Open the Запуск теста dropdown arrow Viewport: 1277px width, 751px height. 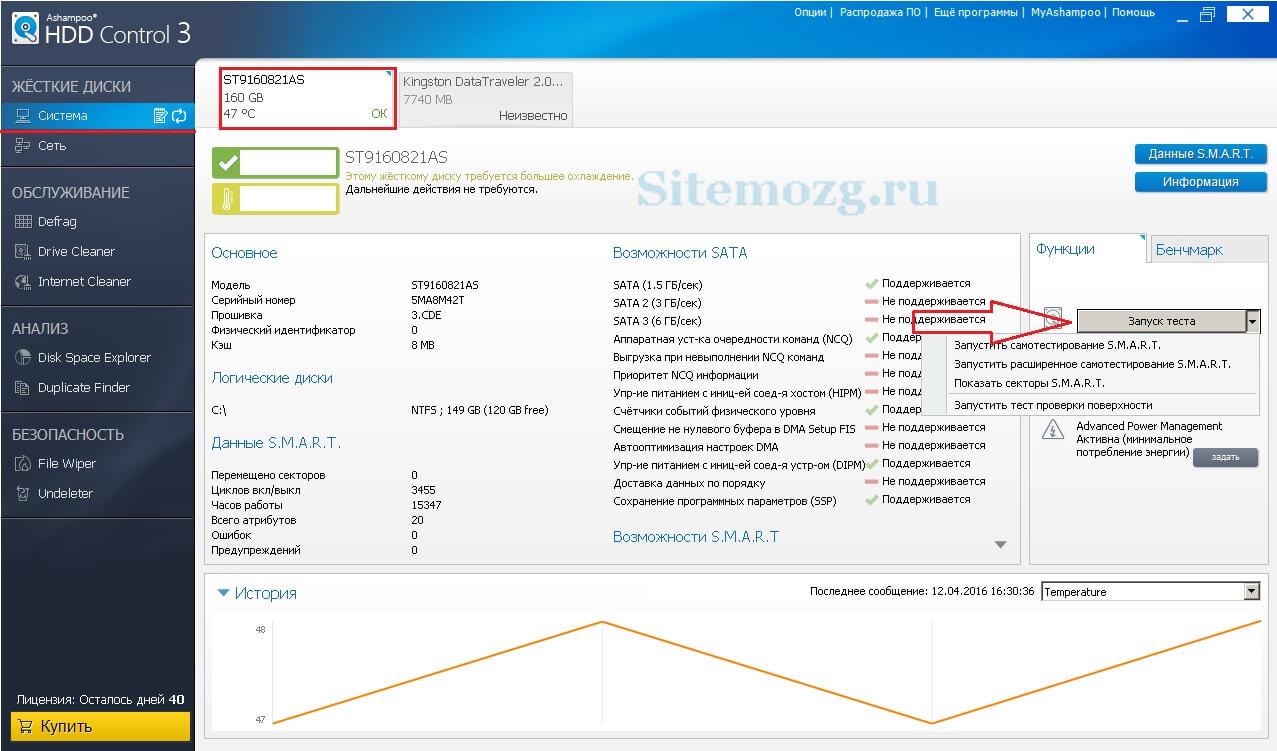coord(1252,321)
